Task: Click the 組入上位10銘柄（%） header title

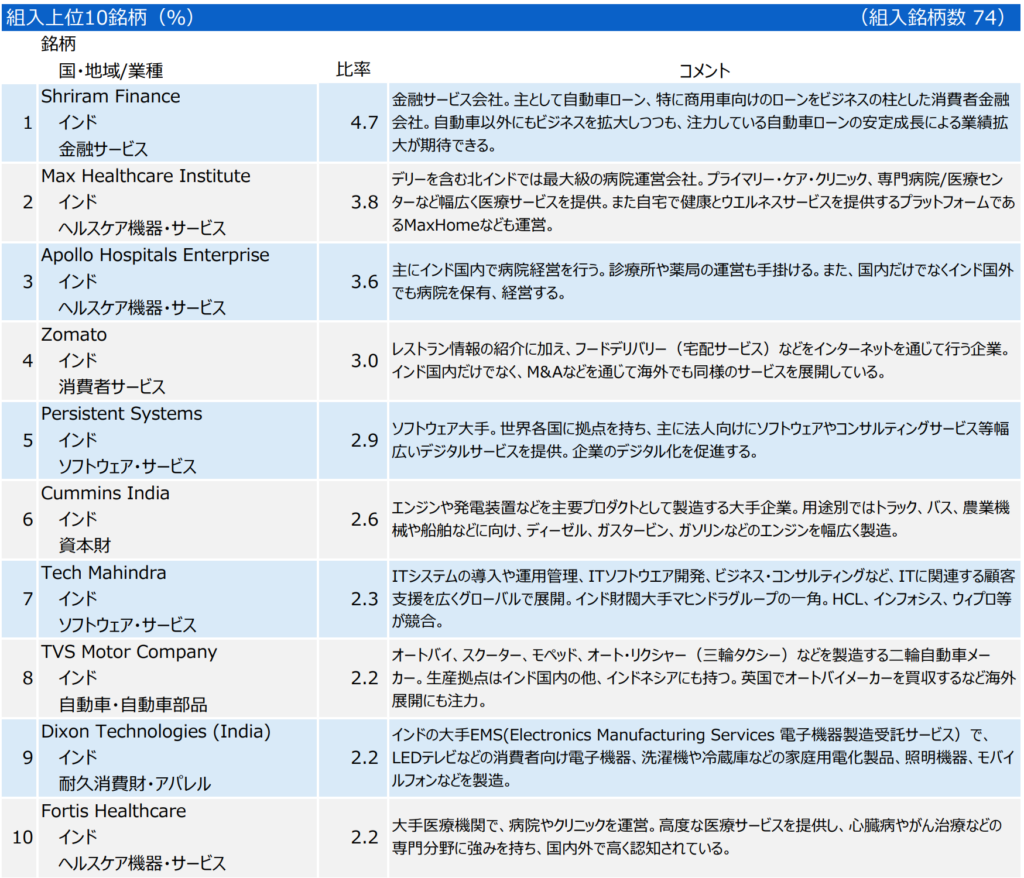Action: (100, 17)
